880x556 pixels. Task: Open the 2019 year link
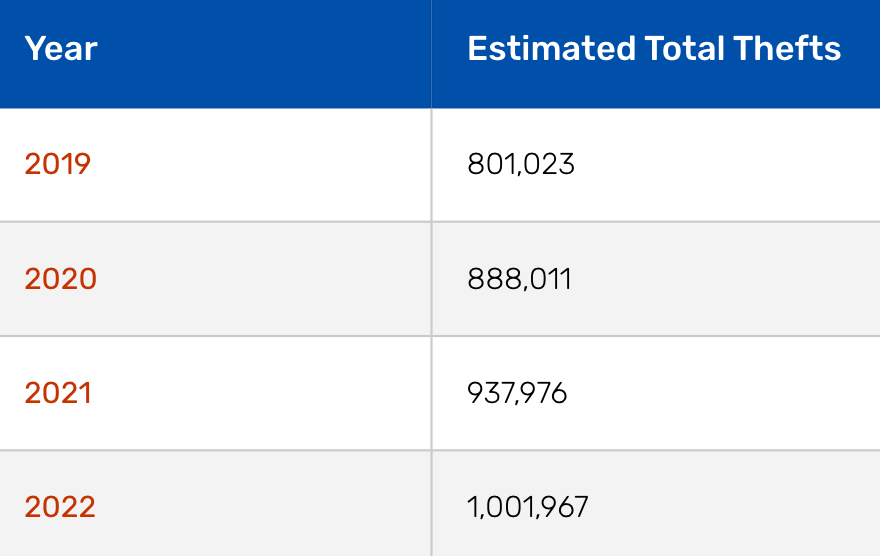(58, 164)
